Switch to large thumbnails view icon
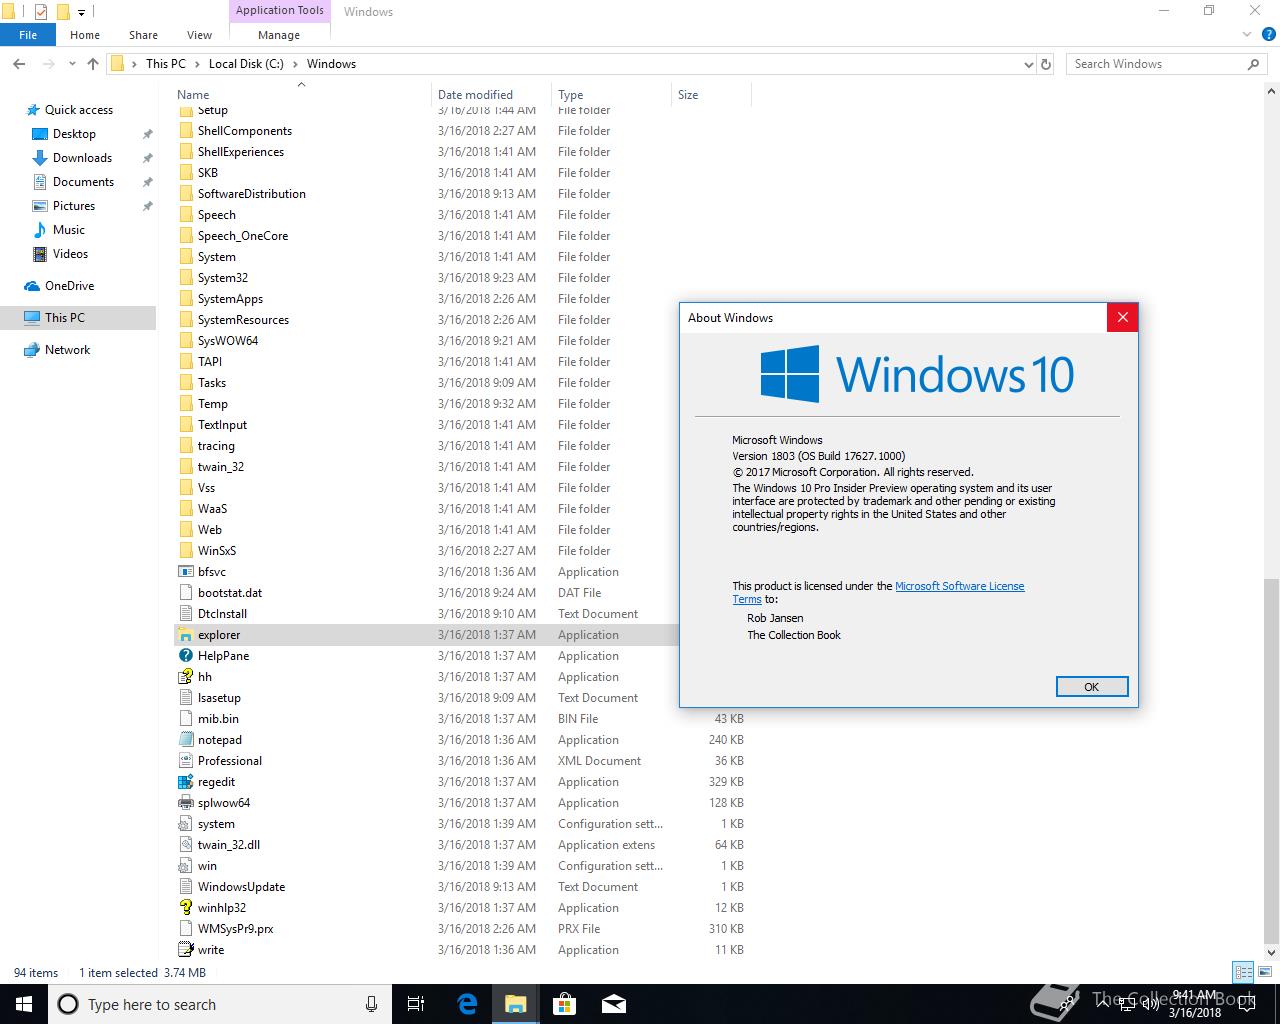Image resolution: width=1280 pixels, height=1024 pixels. [1264, 972]
